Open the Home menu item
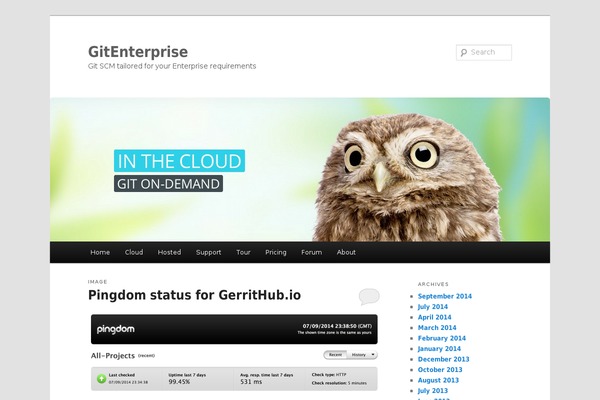This screenshot has width=600, height=400. [100, 252]
